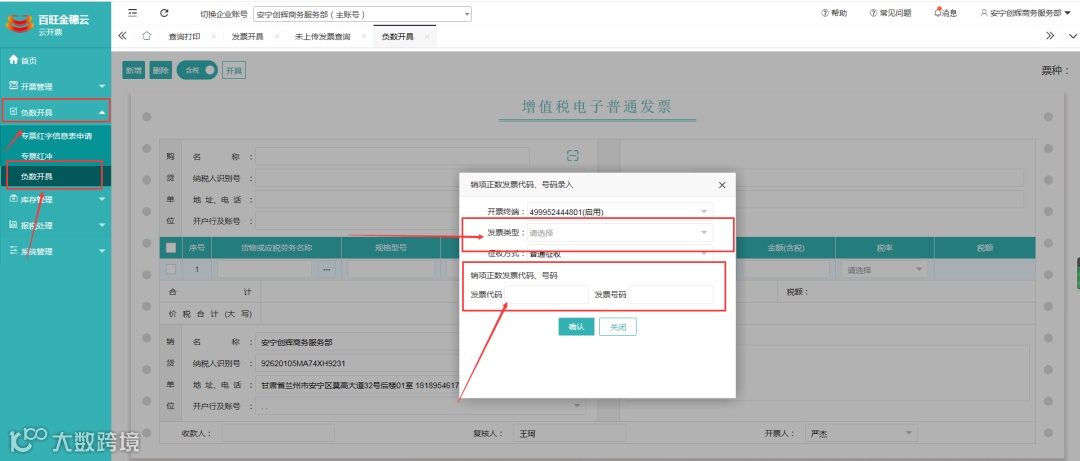
Task: Click 关闭 button in dialog
Action: (618, 327)
